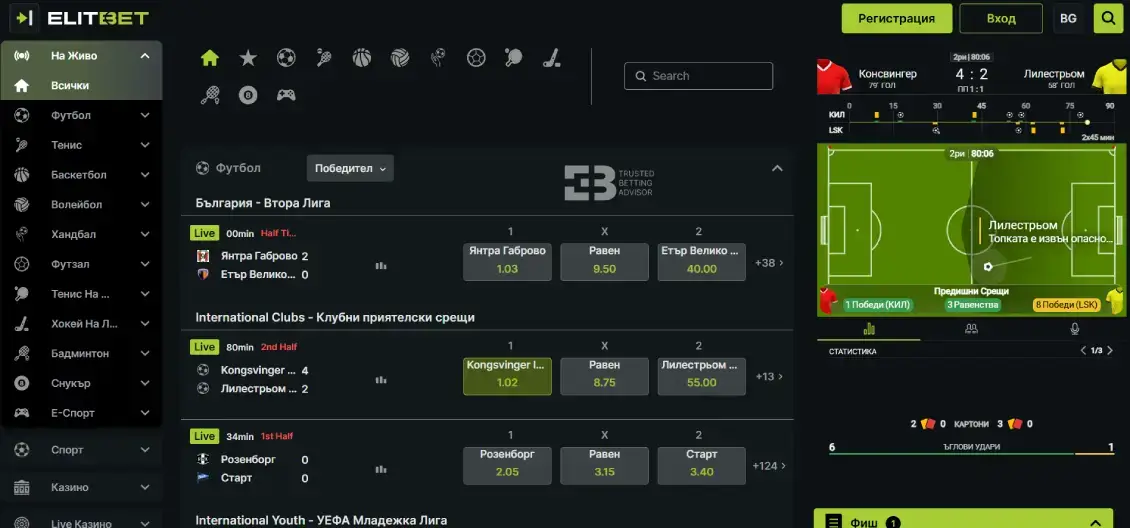Click the Вход login button
Image resolution: width=1130 pixels, height=528 pixels.
click(x=1001, y=19)
